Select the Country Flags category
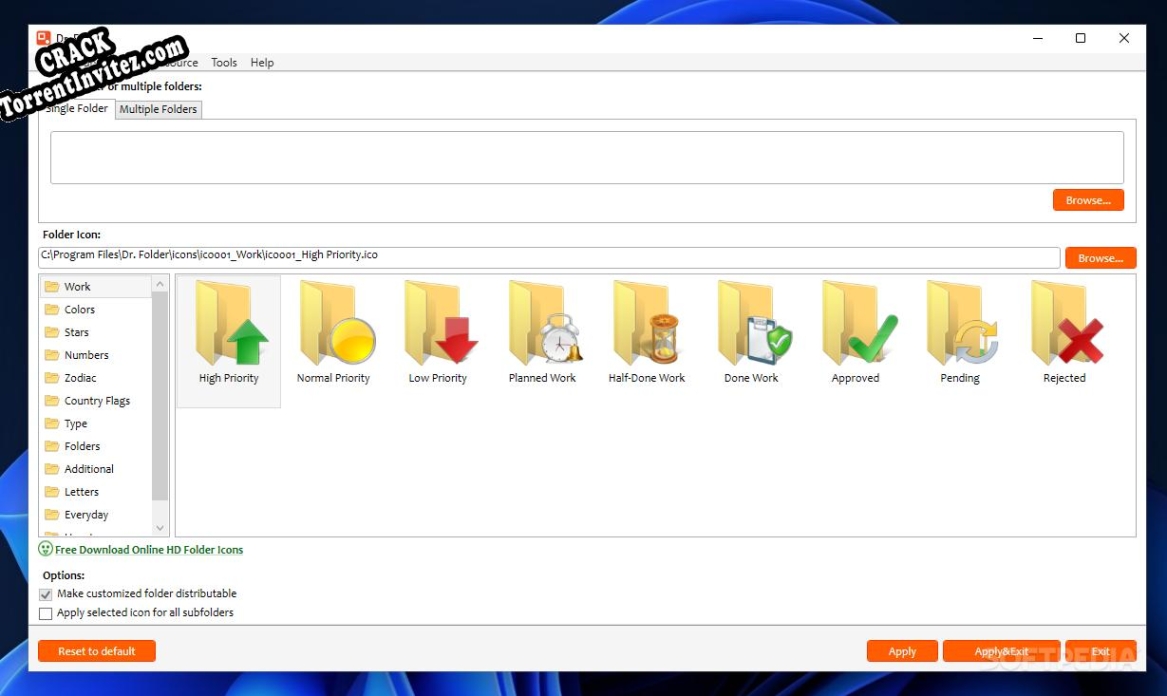Viewport: 1167px width, 696px height. coord(93,400)
